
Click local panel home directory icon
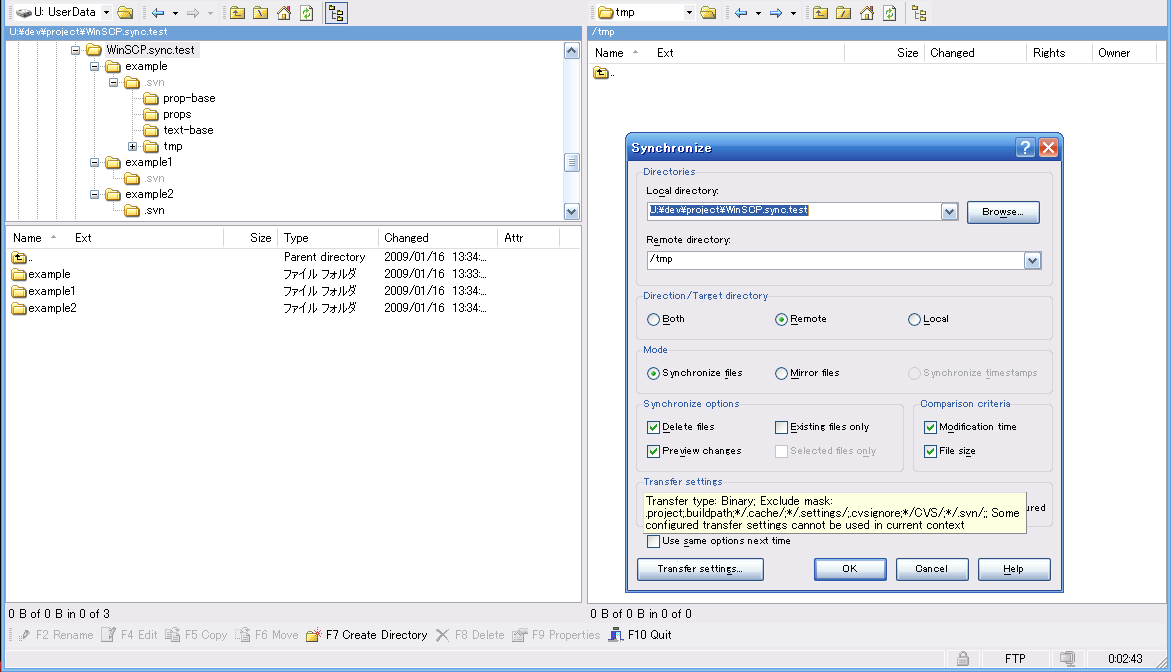pos(284,13)
